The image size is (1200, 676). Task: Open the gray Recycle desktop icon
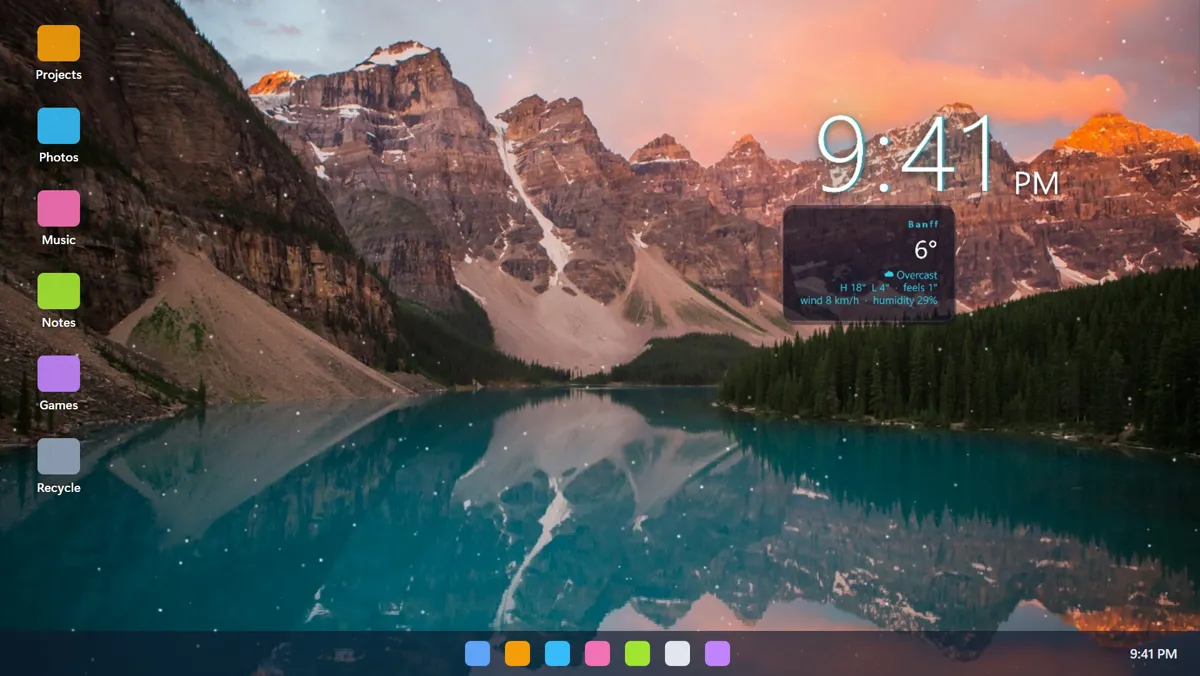(x=58, y=457)
